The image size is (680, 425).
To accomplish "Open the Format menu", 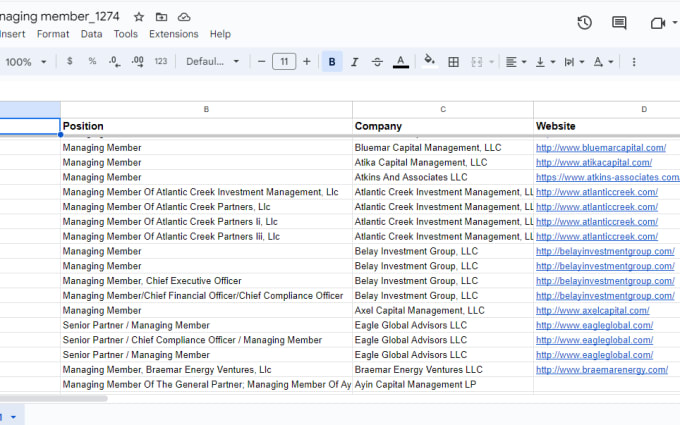I will click(x=53, y=34).
